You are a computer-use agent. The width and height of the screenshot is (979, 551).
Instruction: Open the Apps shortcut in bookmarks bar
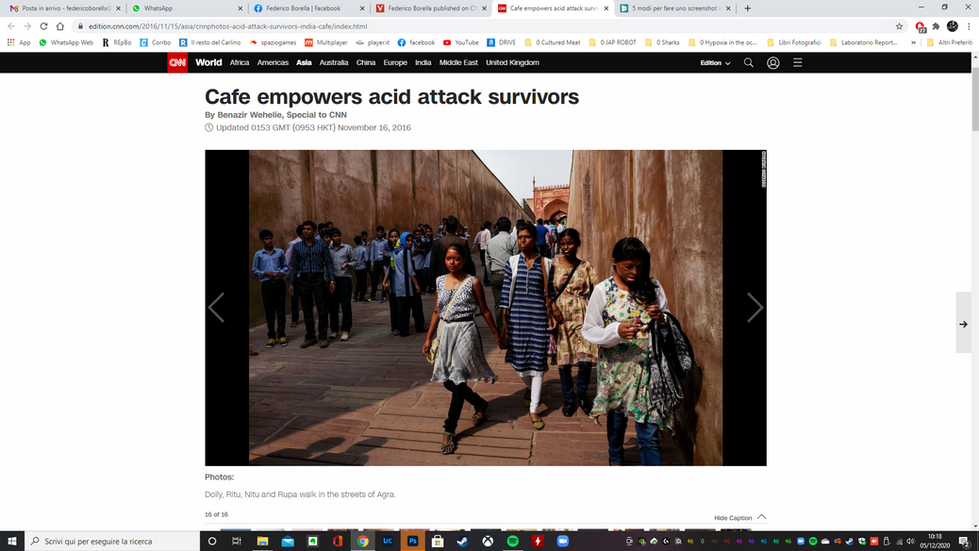pos(19,42)
